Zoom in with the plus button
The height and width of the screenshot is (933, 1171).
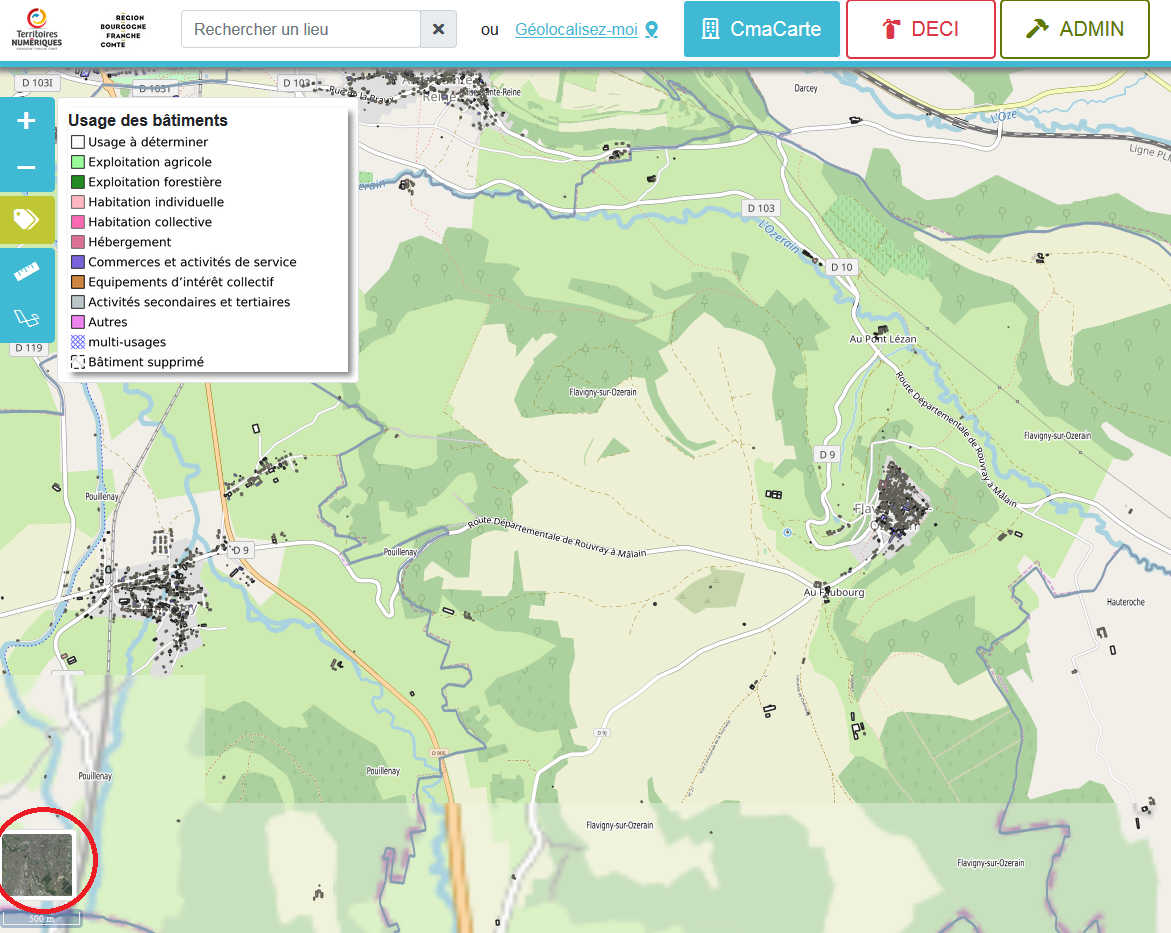click(27, 121)
